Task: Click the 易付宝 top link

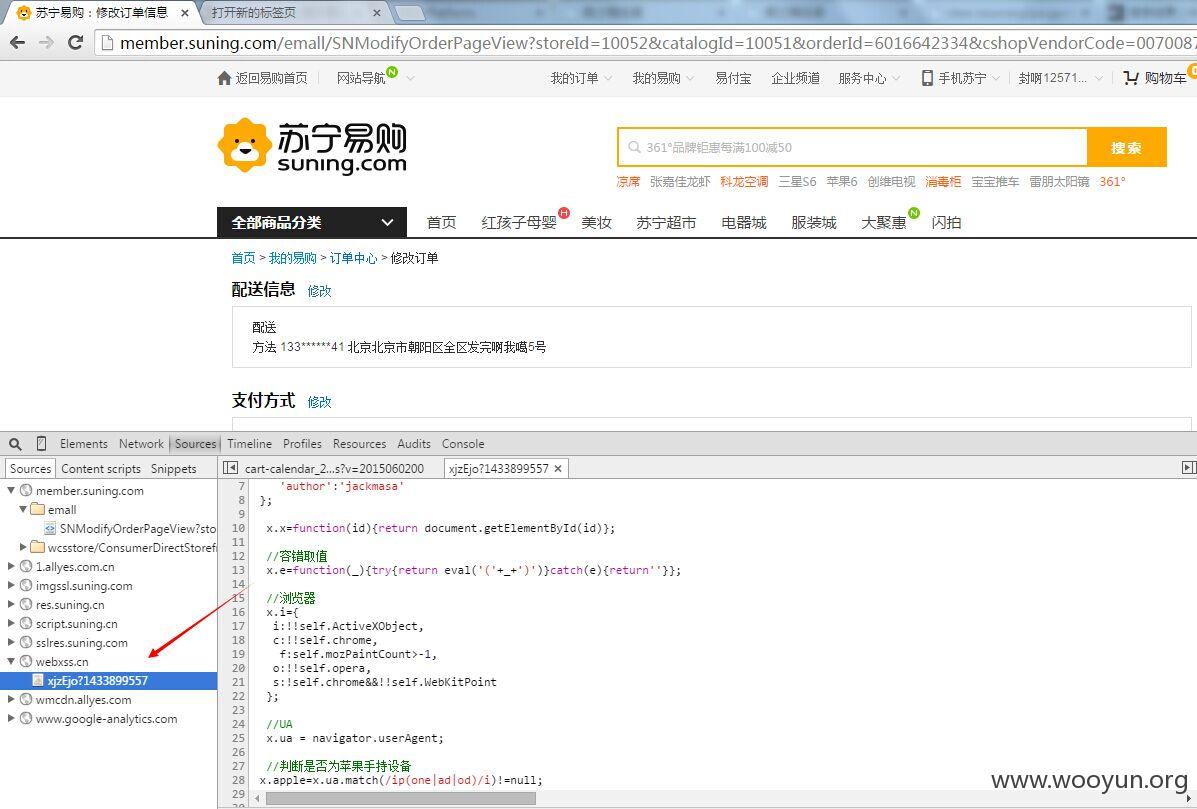Action: click(733, 78)
